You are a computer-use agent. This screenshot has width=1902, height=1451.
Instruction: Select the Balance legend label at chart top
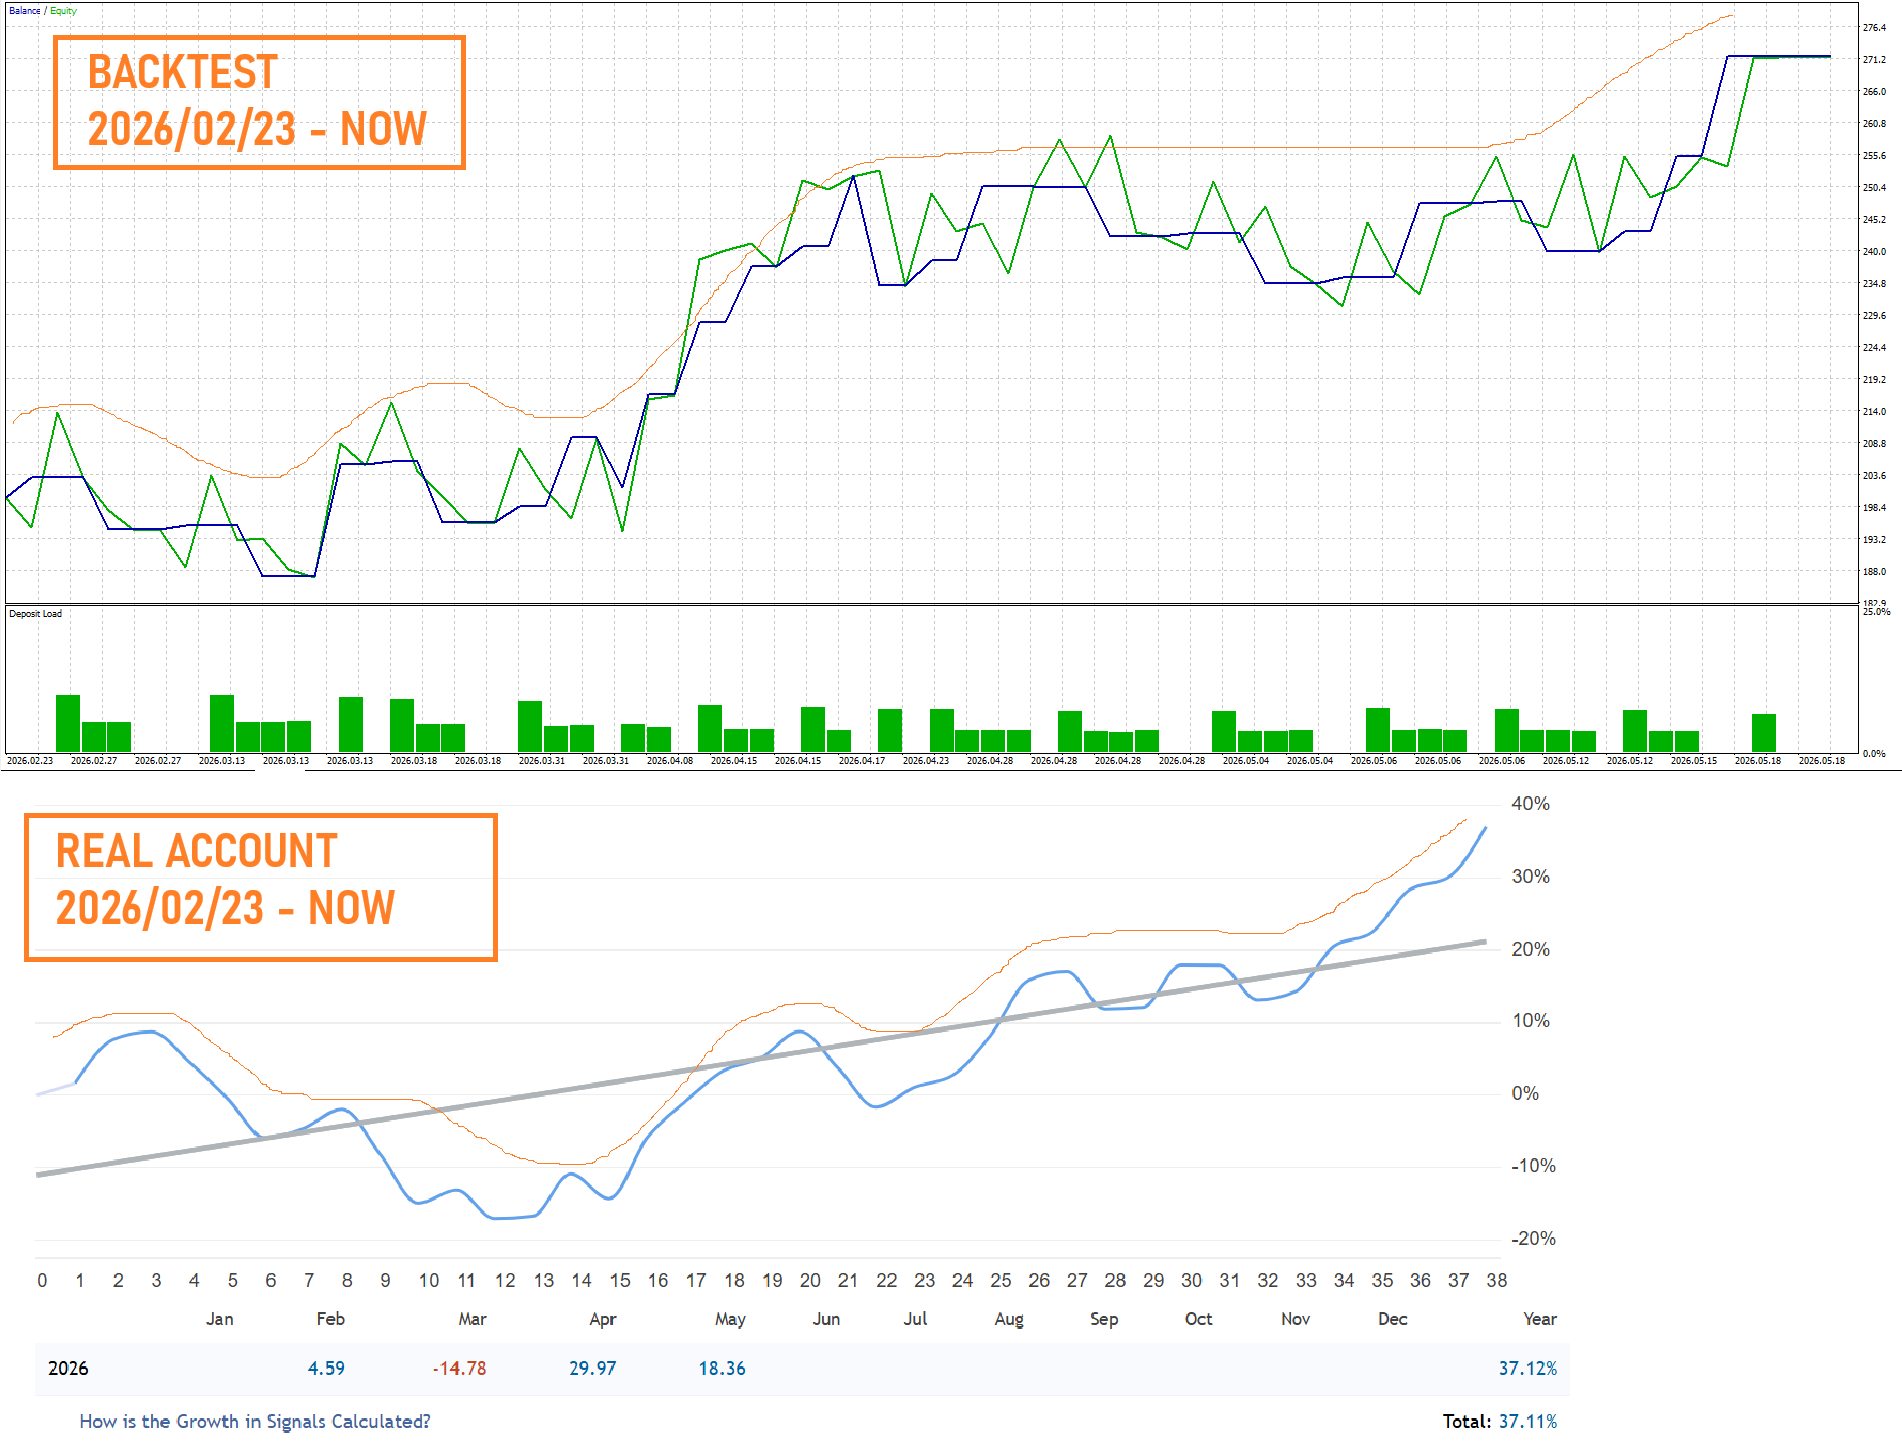point(25,11)
